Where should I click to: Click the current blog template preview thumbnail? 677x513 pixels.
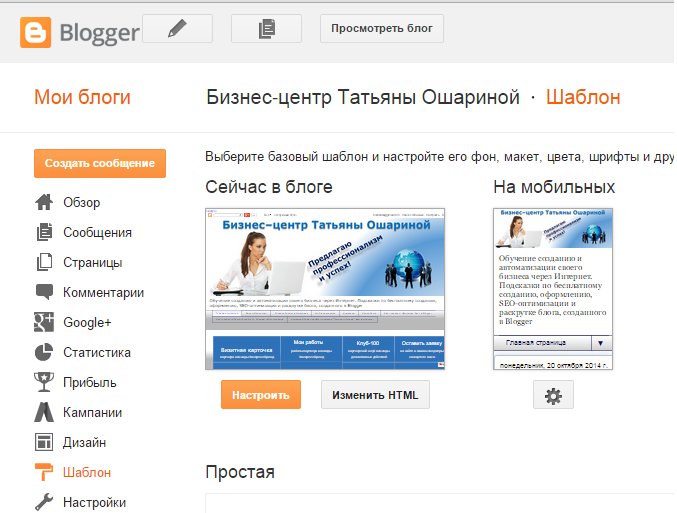[x=325, y=289]
